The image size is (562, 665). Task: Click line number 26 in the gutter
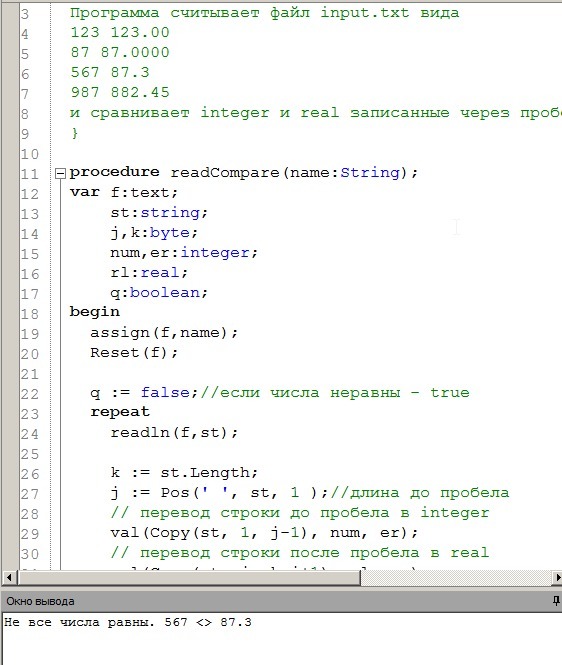pos(29,474)
